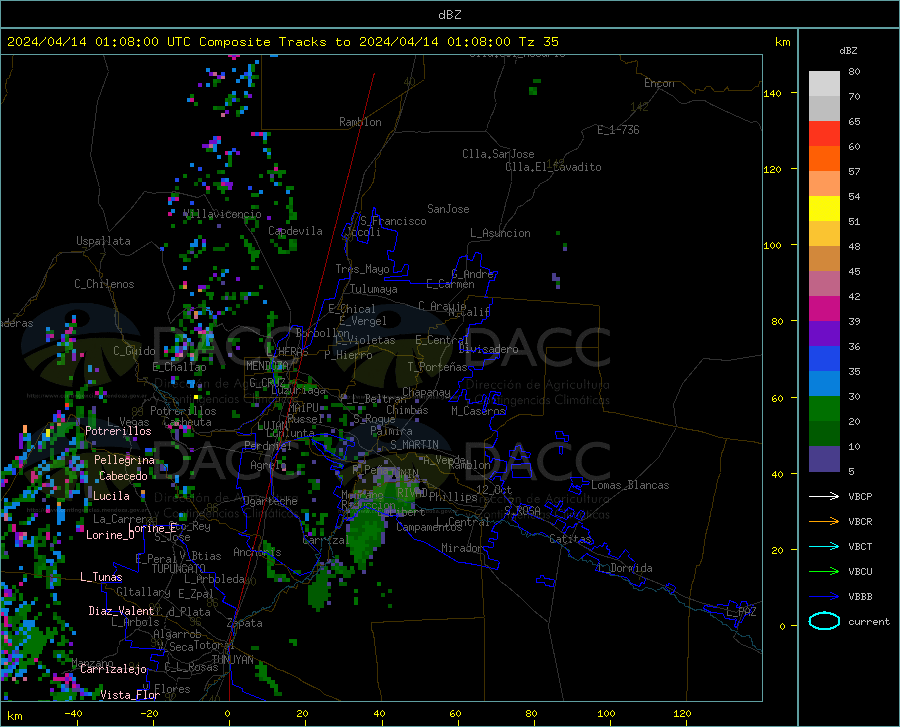Screen dimensions: 900x727
Task: Click the 36 dBZ blue color swatch
Action: pos(824,359)
